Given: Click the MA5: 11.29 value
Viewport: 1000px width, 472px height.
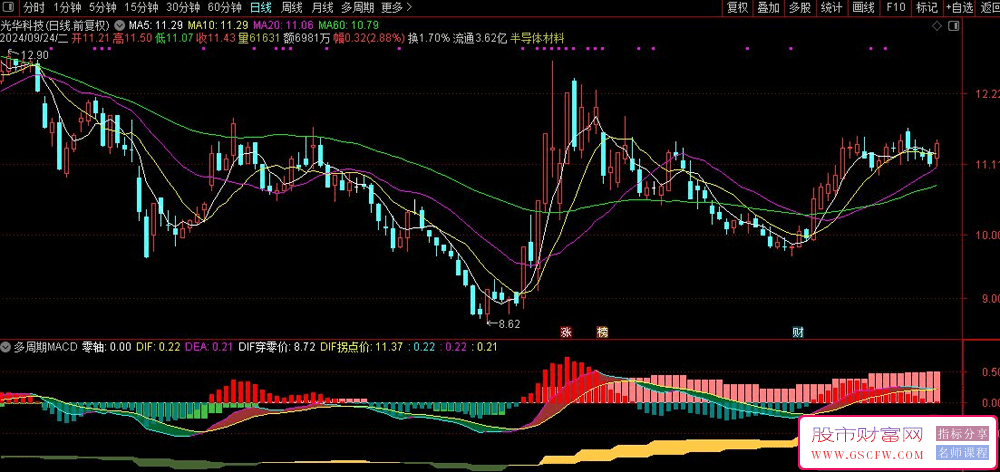Looking at the screenshot, I should coord(156,26).
